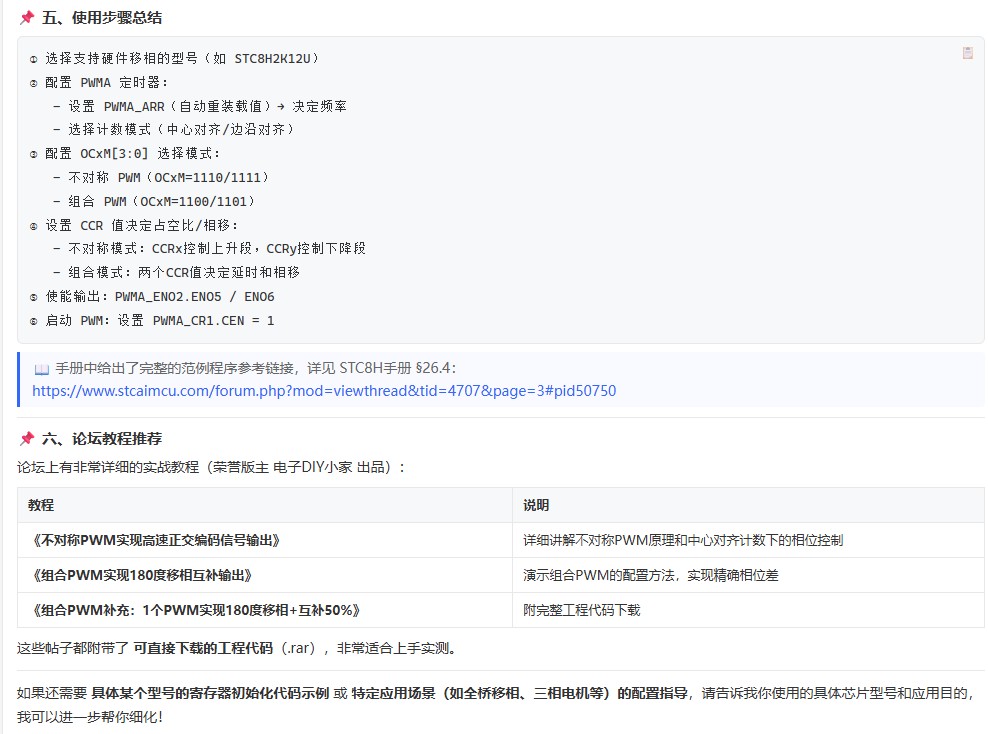
Task: Open the stcaimcu.com forum thread link
Action: pyautogui.click(x=324, y=391)
